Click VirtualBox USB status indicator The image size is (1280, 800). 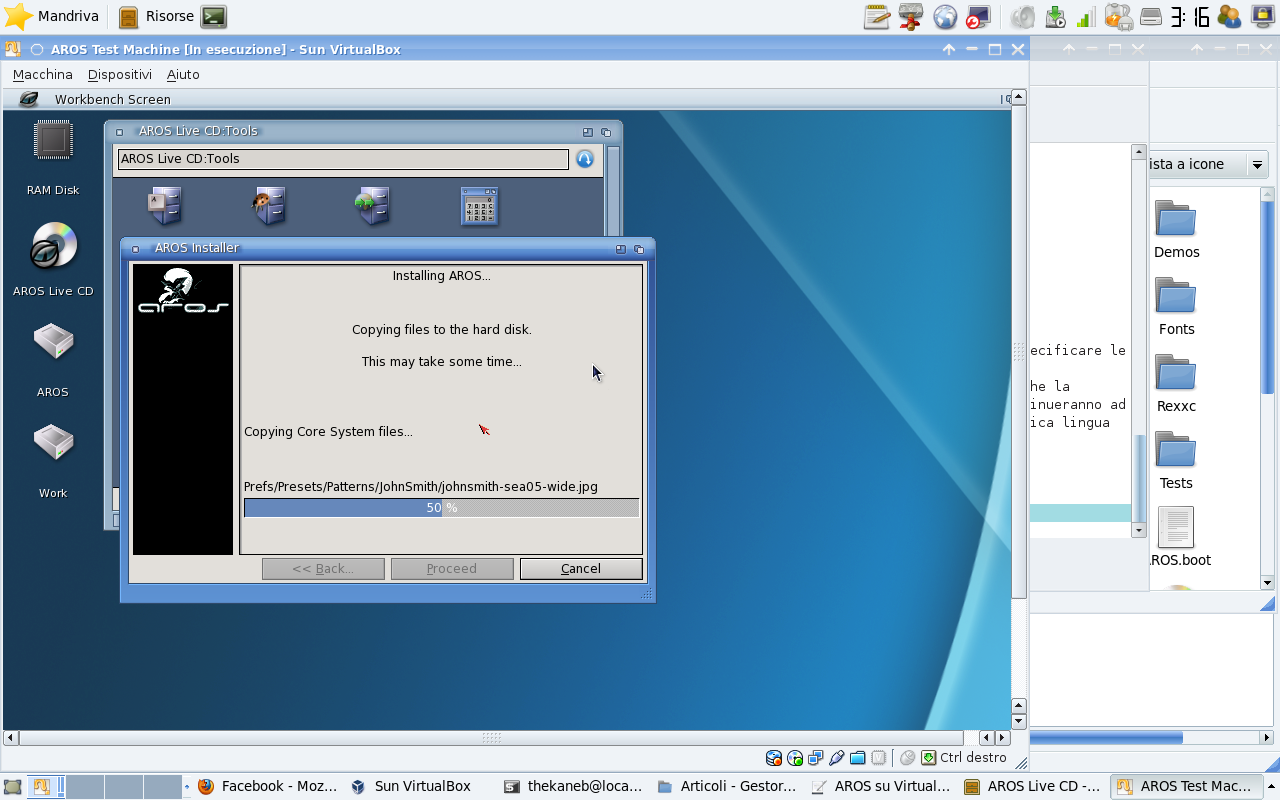(837, 758)
